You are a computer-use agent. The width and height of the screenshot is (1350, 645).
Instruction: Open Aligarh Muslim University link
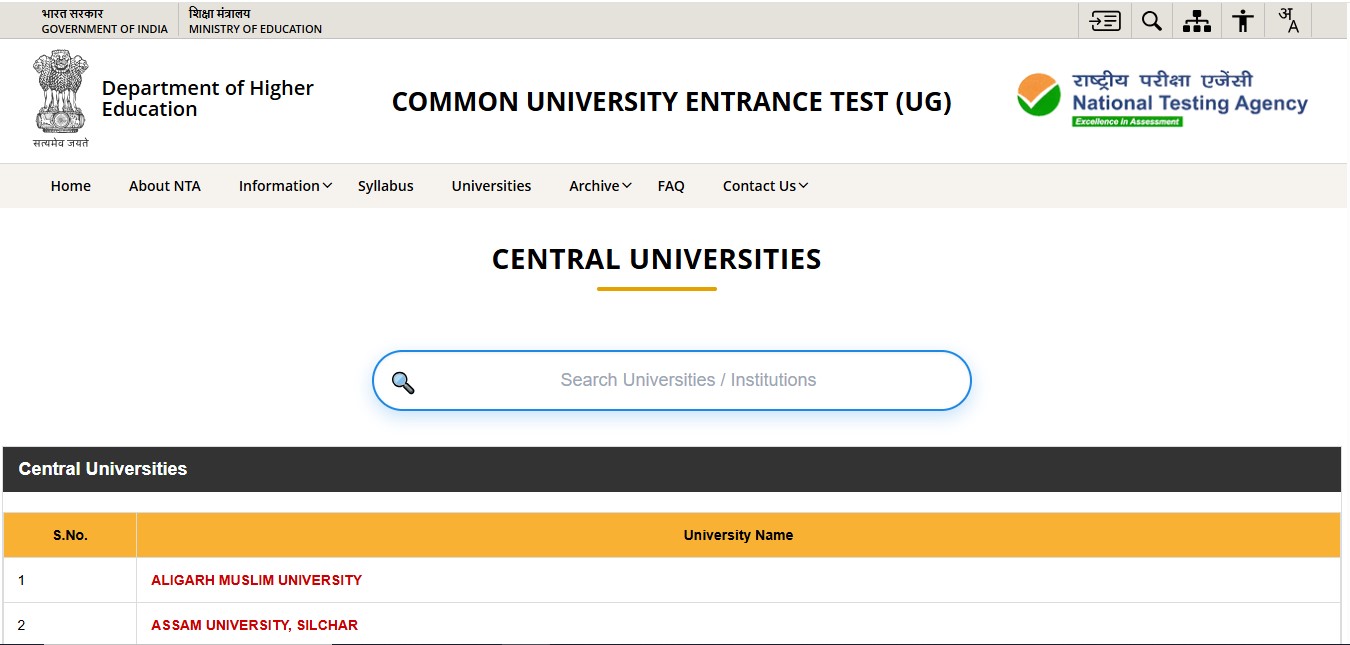coord(257,580)
